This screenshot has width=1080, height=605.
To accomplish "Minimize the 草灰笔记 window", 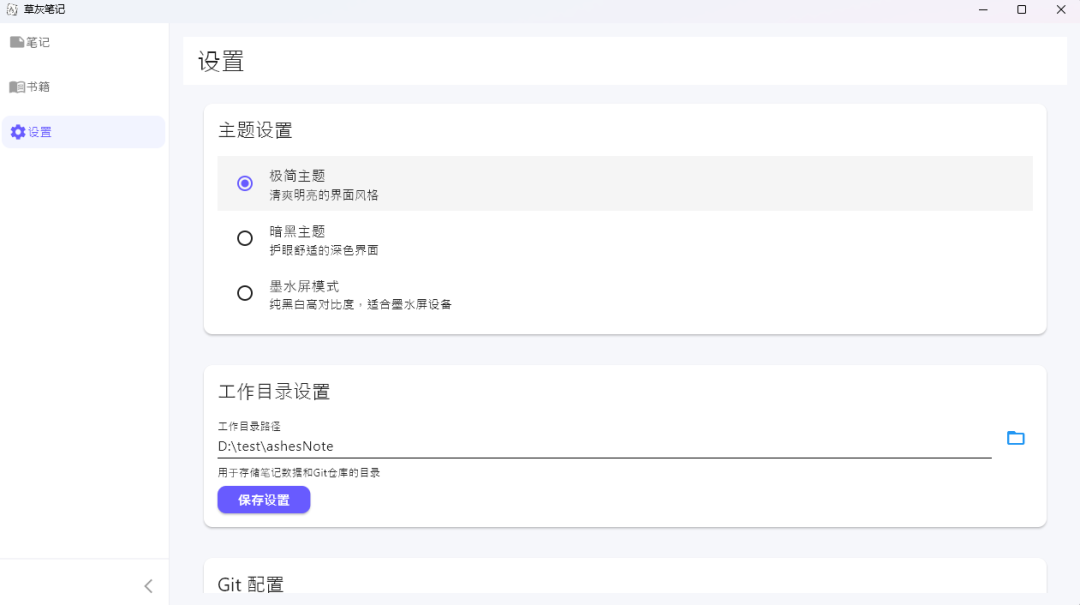I will coord(982,9).
